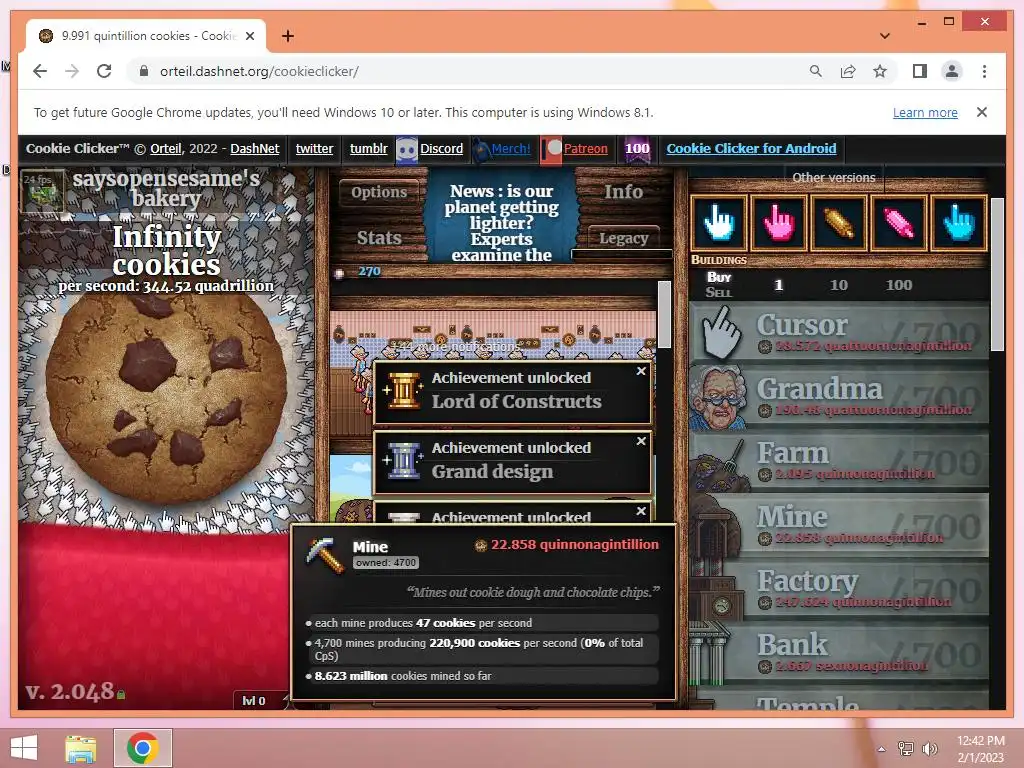Open the Chrome zoom magnifier icon
The width and height of the screenshot is (1024, 768).
point(816,71)
